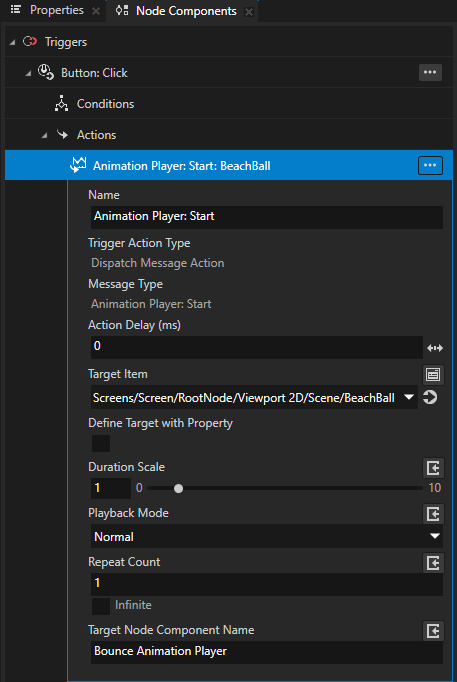Image resolution: width=457 pixels, height=682 pixels.
Task: Open options menu for Animation Player action
Action: tap(430, 165)
